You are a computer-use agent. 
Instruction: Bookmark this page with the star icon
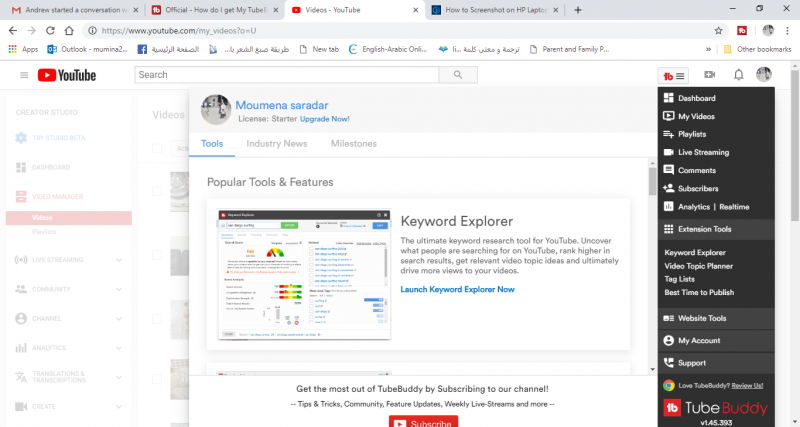(x=718, y=30)
